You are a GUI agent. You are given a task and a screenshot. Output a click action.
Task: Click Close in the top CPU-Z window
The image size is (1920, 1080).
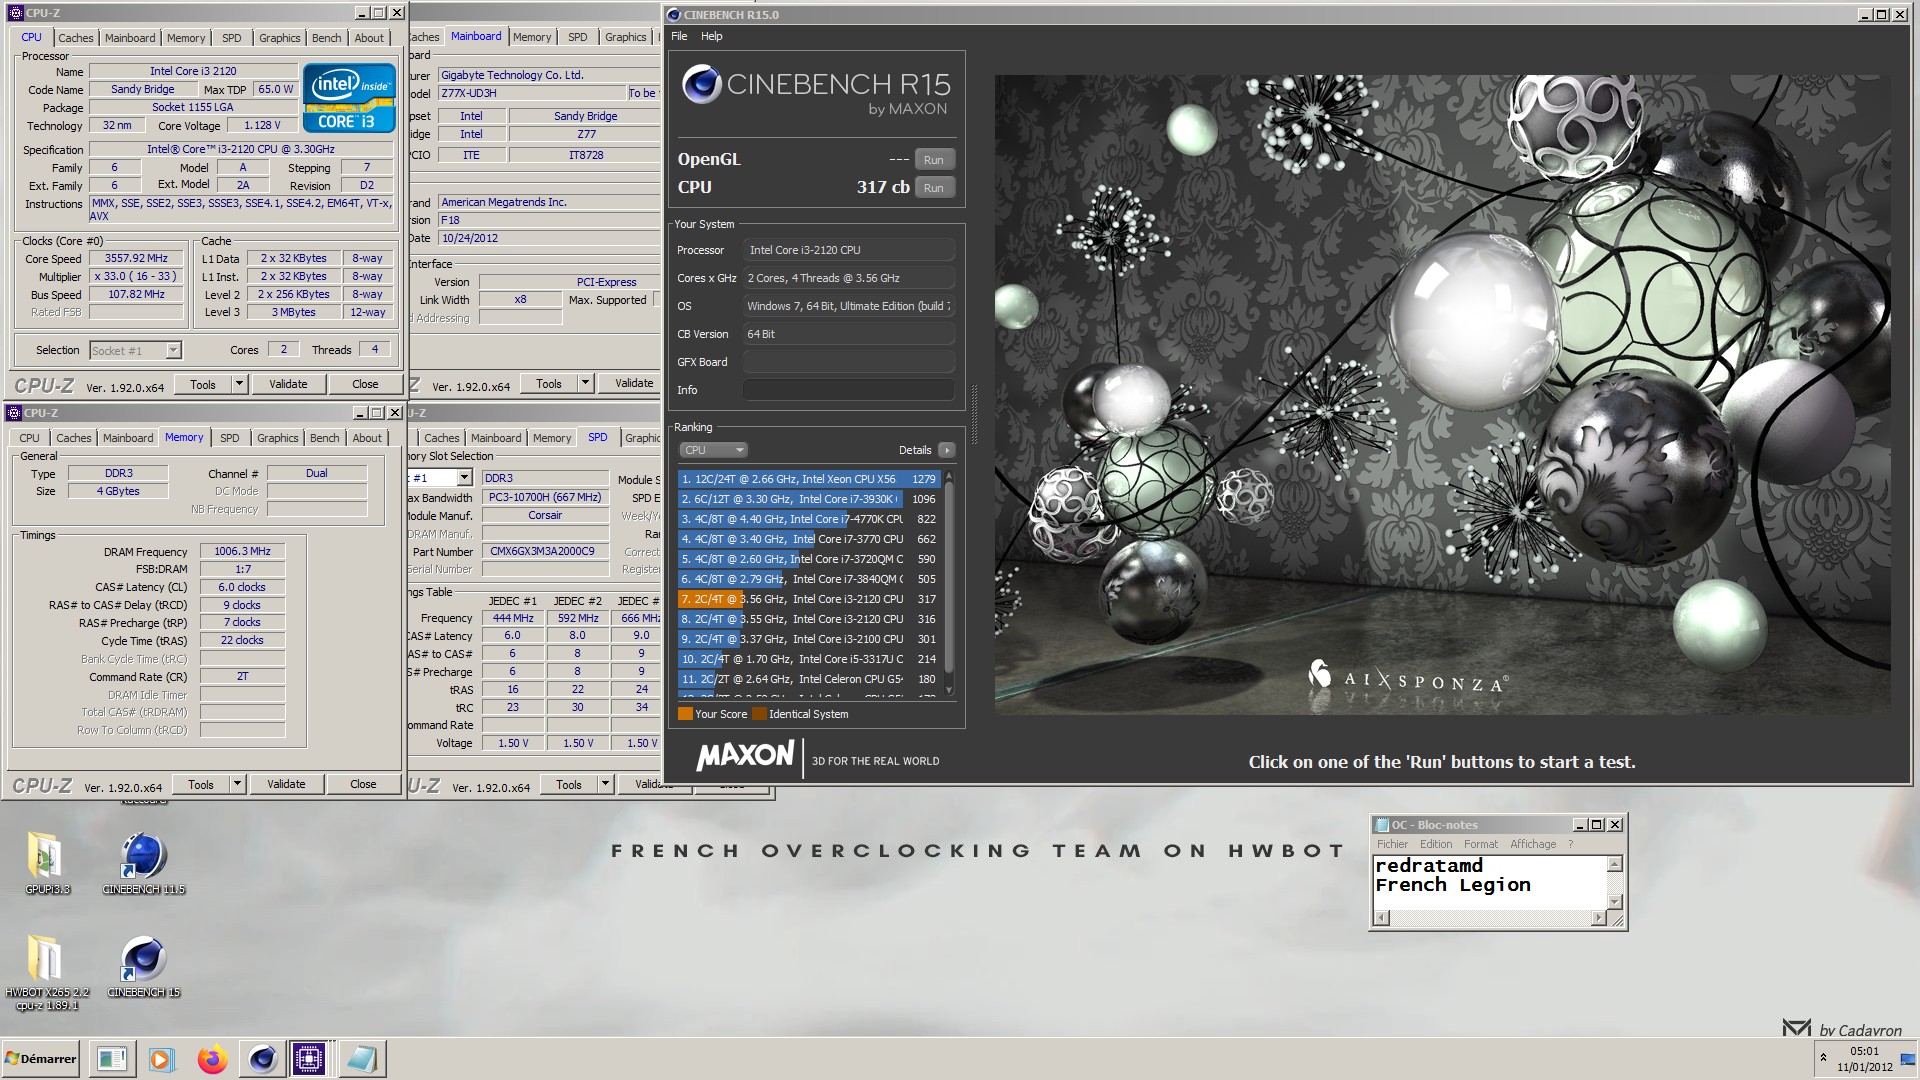(365, 384)
